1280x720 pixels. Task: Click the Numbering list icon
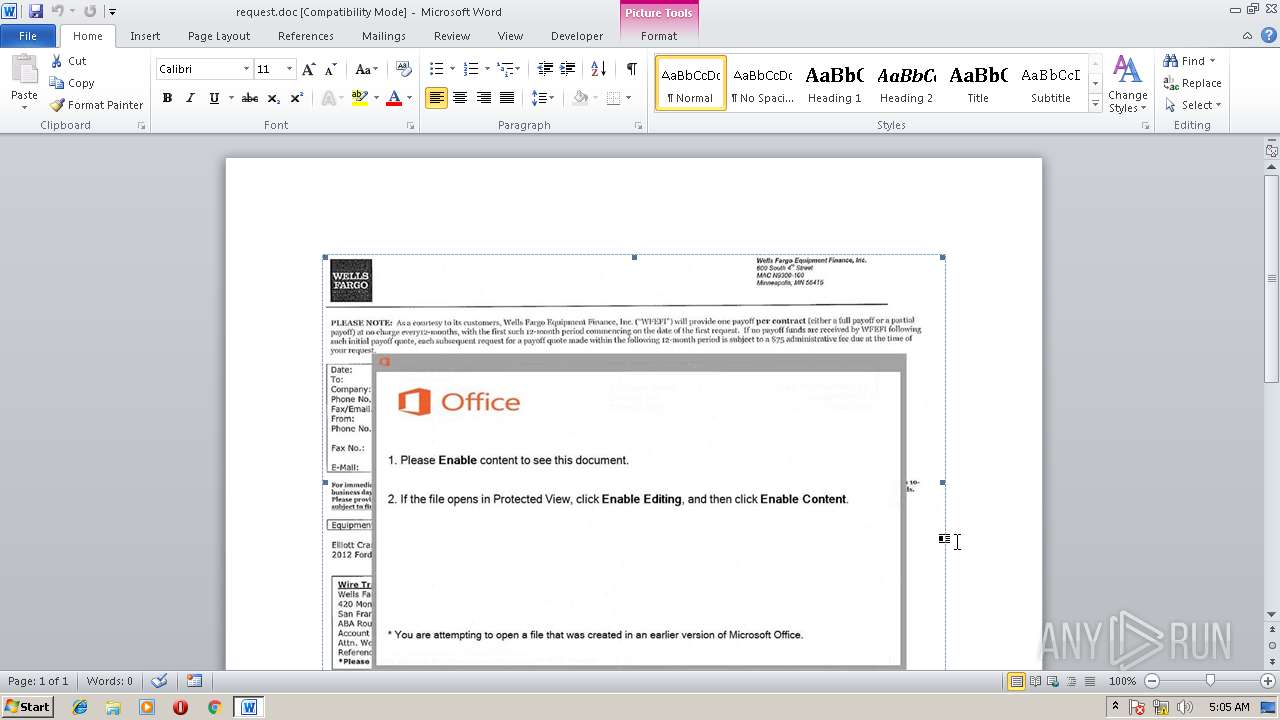(x=471, y=69)
